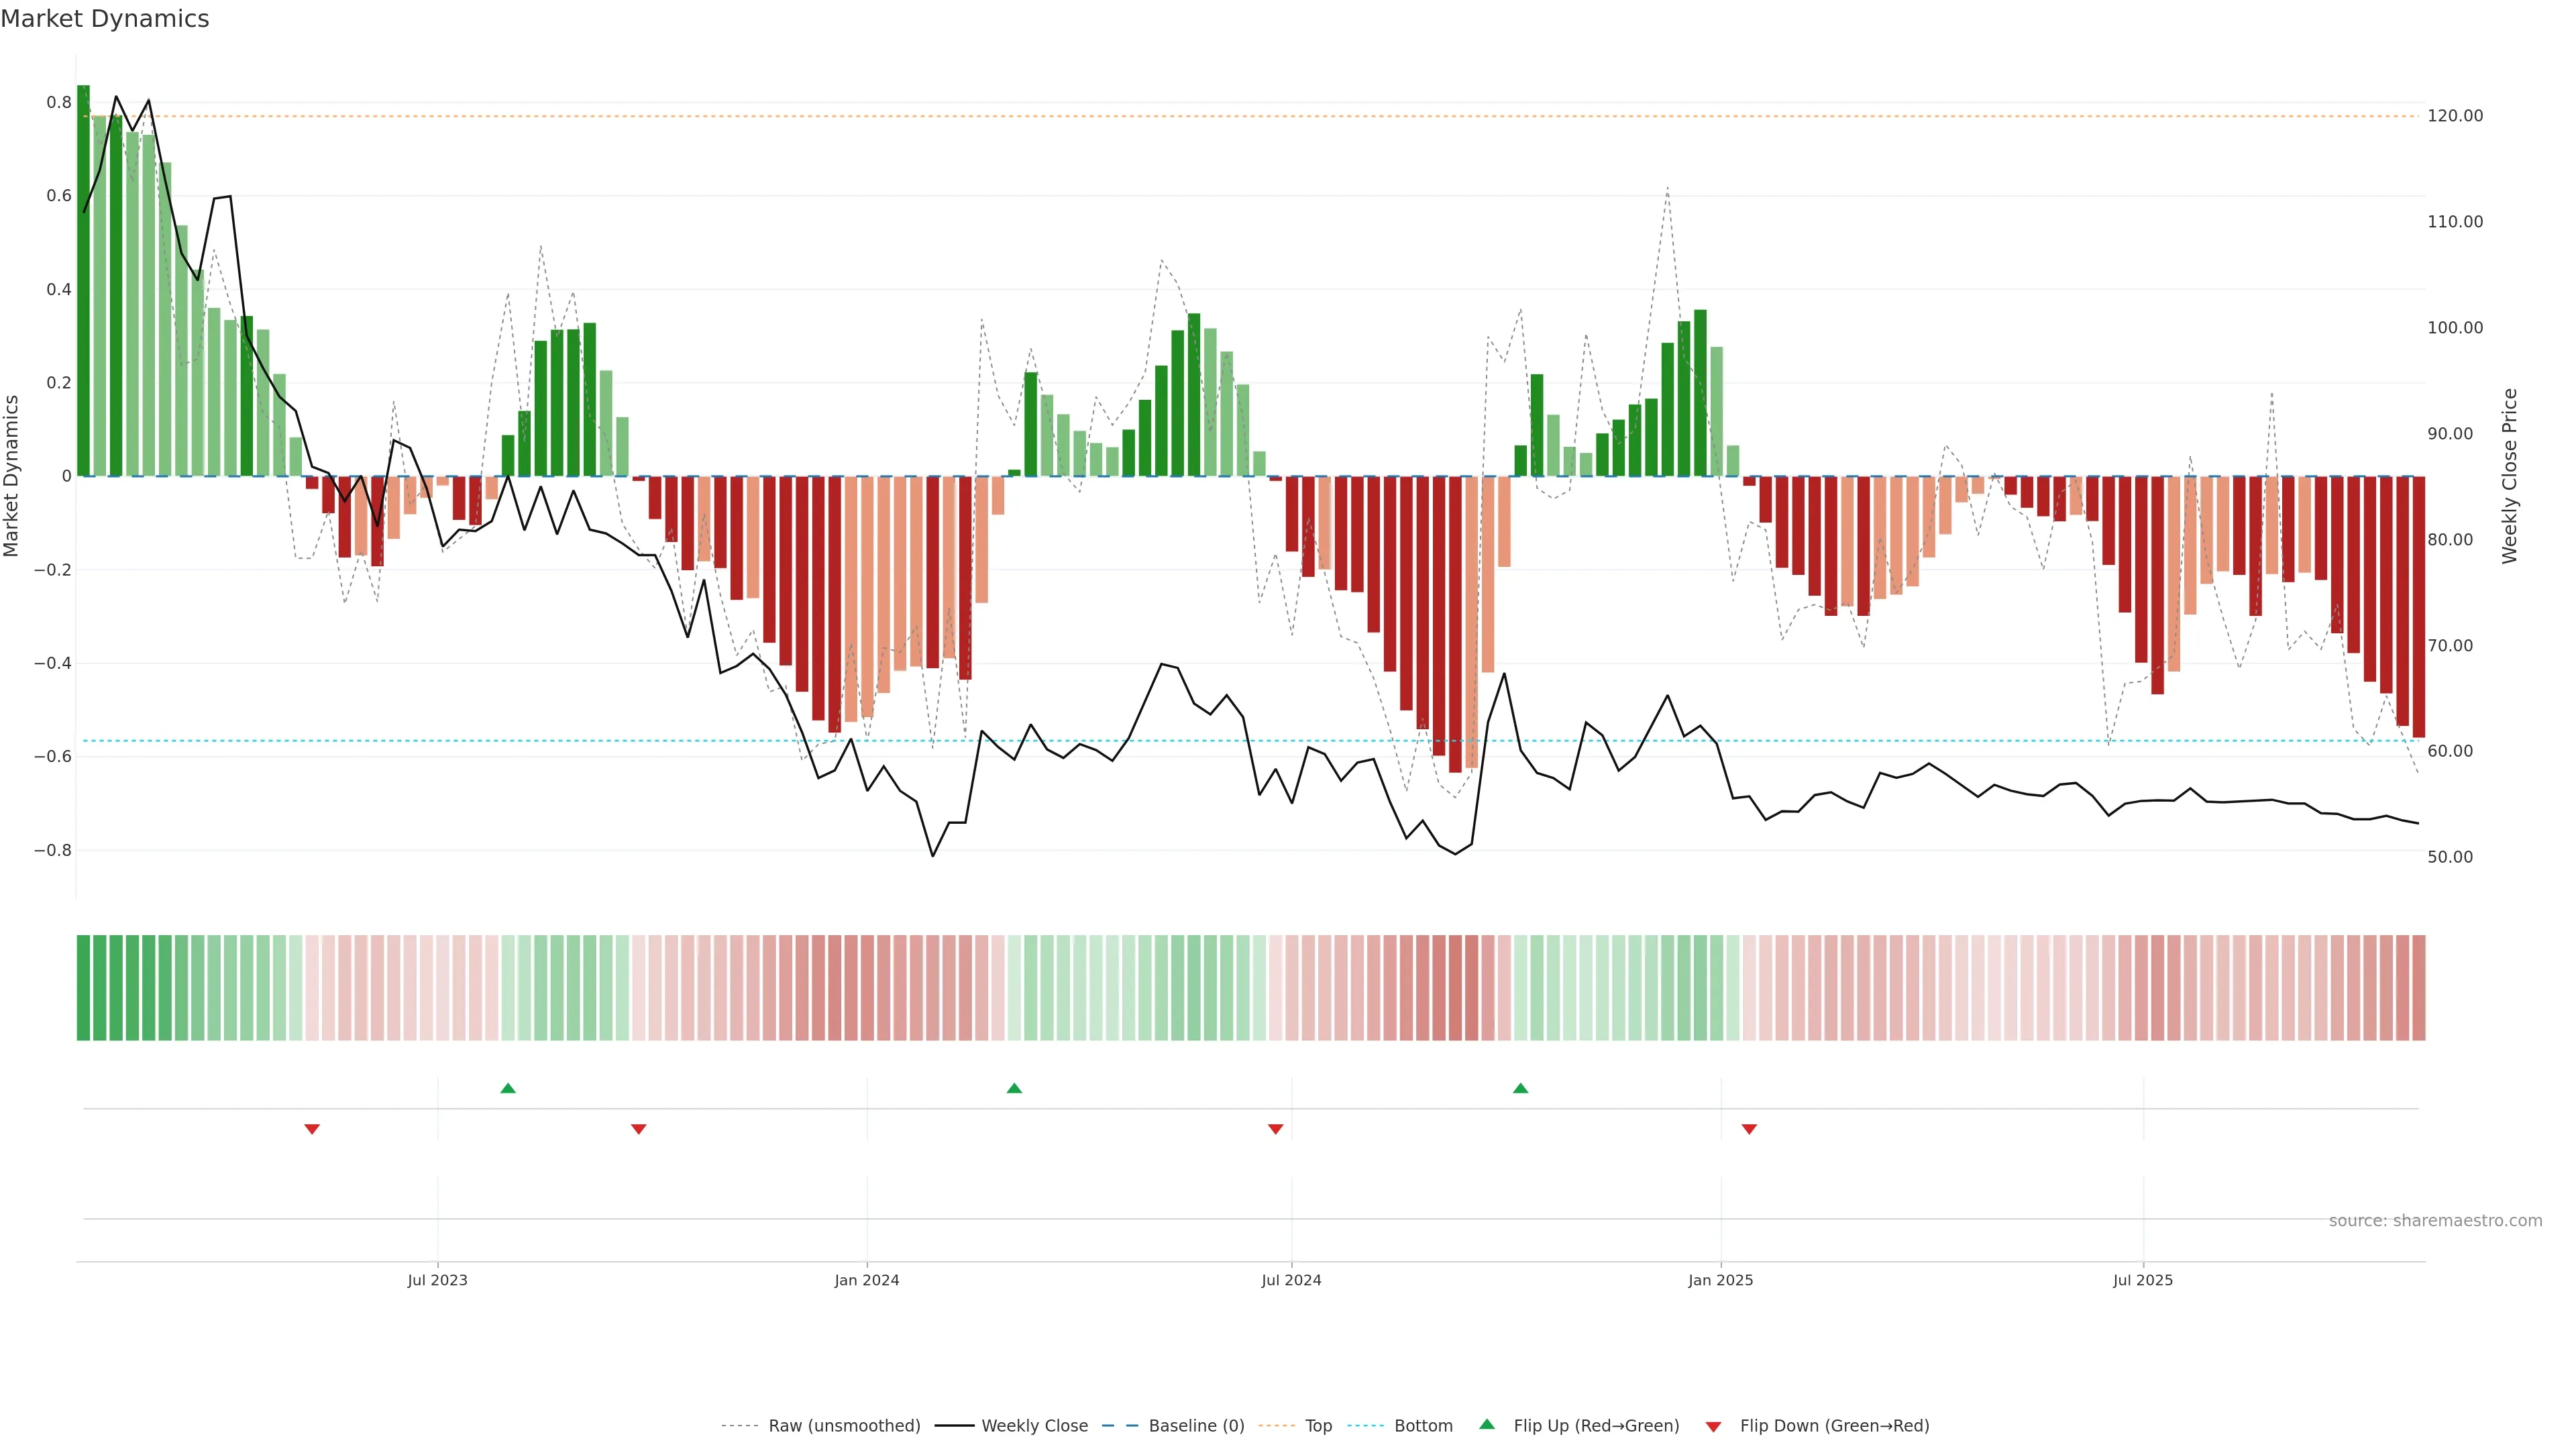Viewport: 2576px width, 1449px height.
Task: Click the Jan 2024 x-axis label
Action: click(x=867, y=1280)
